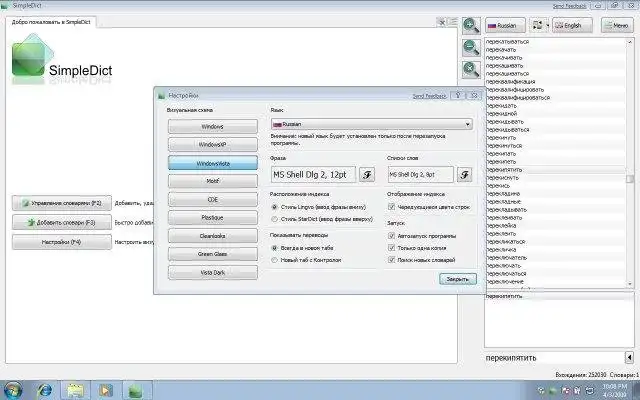The height and width of the screenshot is (400, 640).
Task: Click Send Feedback link in the settings dialog
Action: point(429,96)
